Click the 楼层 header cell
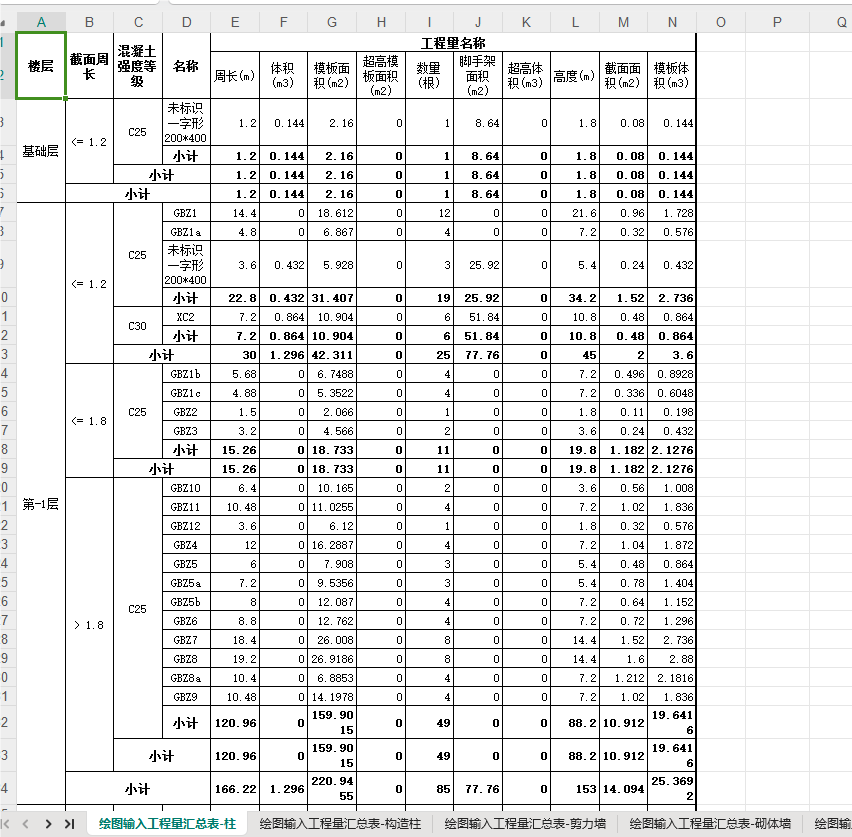 [x=41, y=66]
